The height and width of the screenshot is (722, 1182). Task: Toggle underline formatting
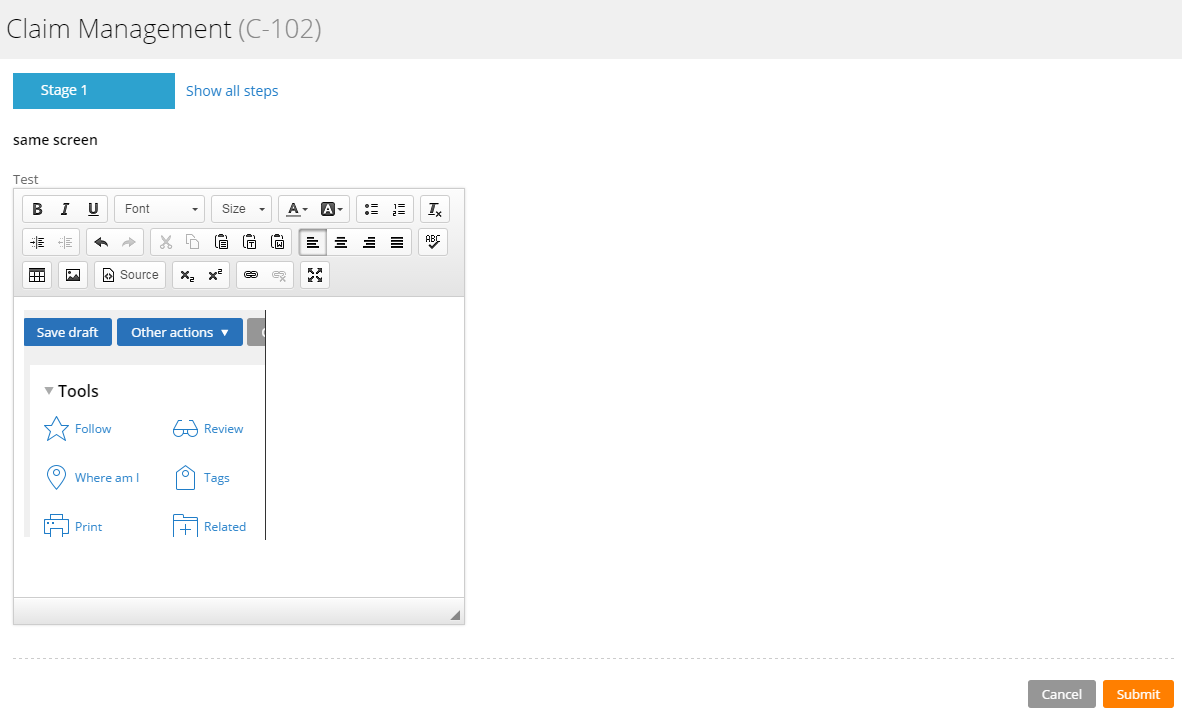tap(93, 209)
